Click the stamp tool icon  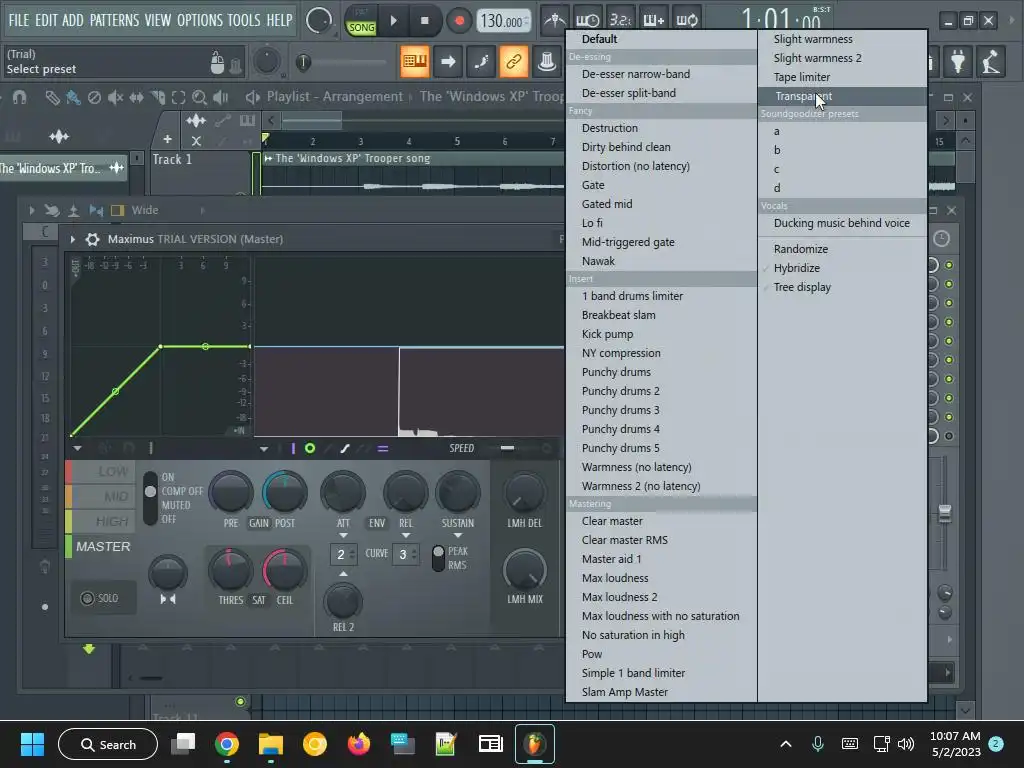point(547,62)
